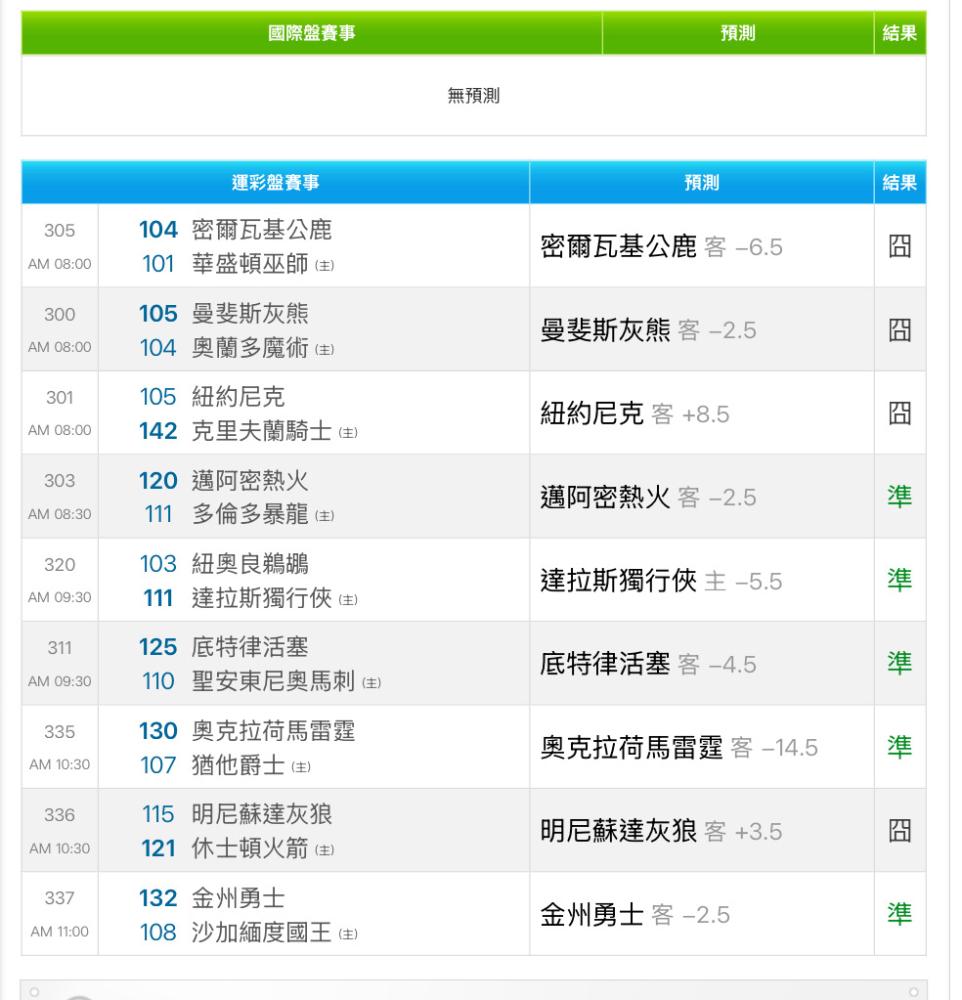Click the 準 result for game 320
Image resolution: width=962 pixels, height=1000 pixels.
pos(899,580)
